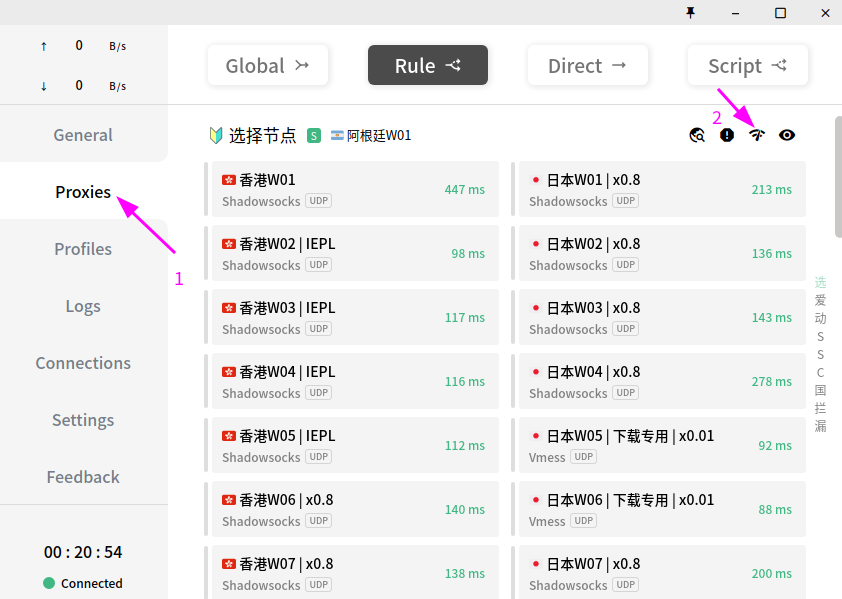Toggle the eye visibility icon
842x599 pixels.
tap(787, 135)
